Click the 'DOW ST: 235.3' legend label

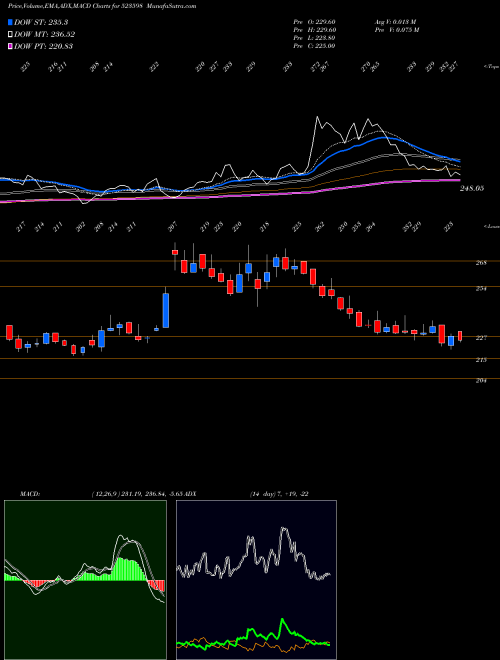pos(41,22)
